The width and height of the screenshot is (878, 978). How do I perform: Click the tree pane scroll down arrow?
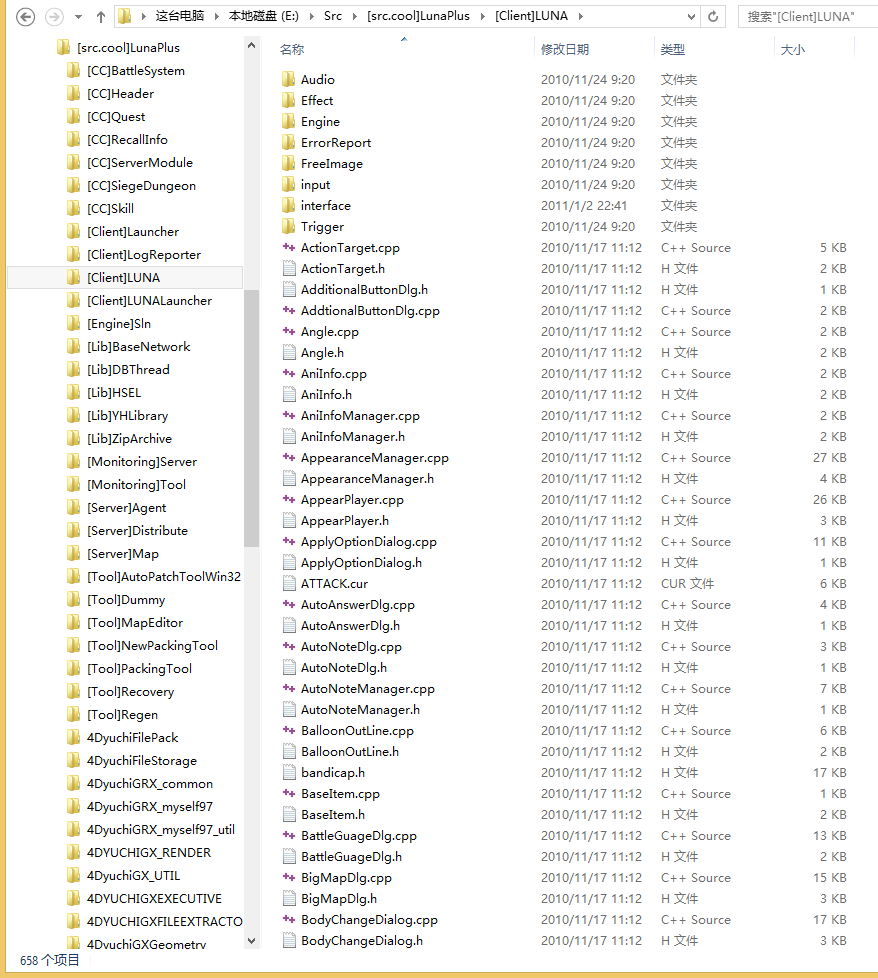[251, 941]
